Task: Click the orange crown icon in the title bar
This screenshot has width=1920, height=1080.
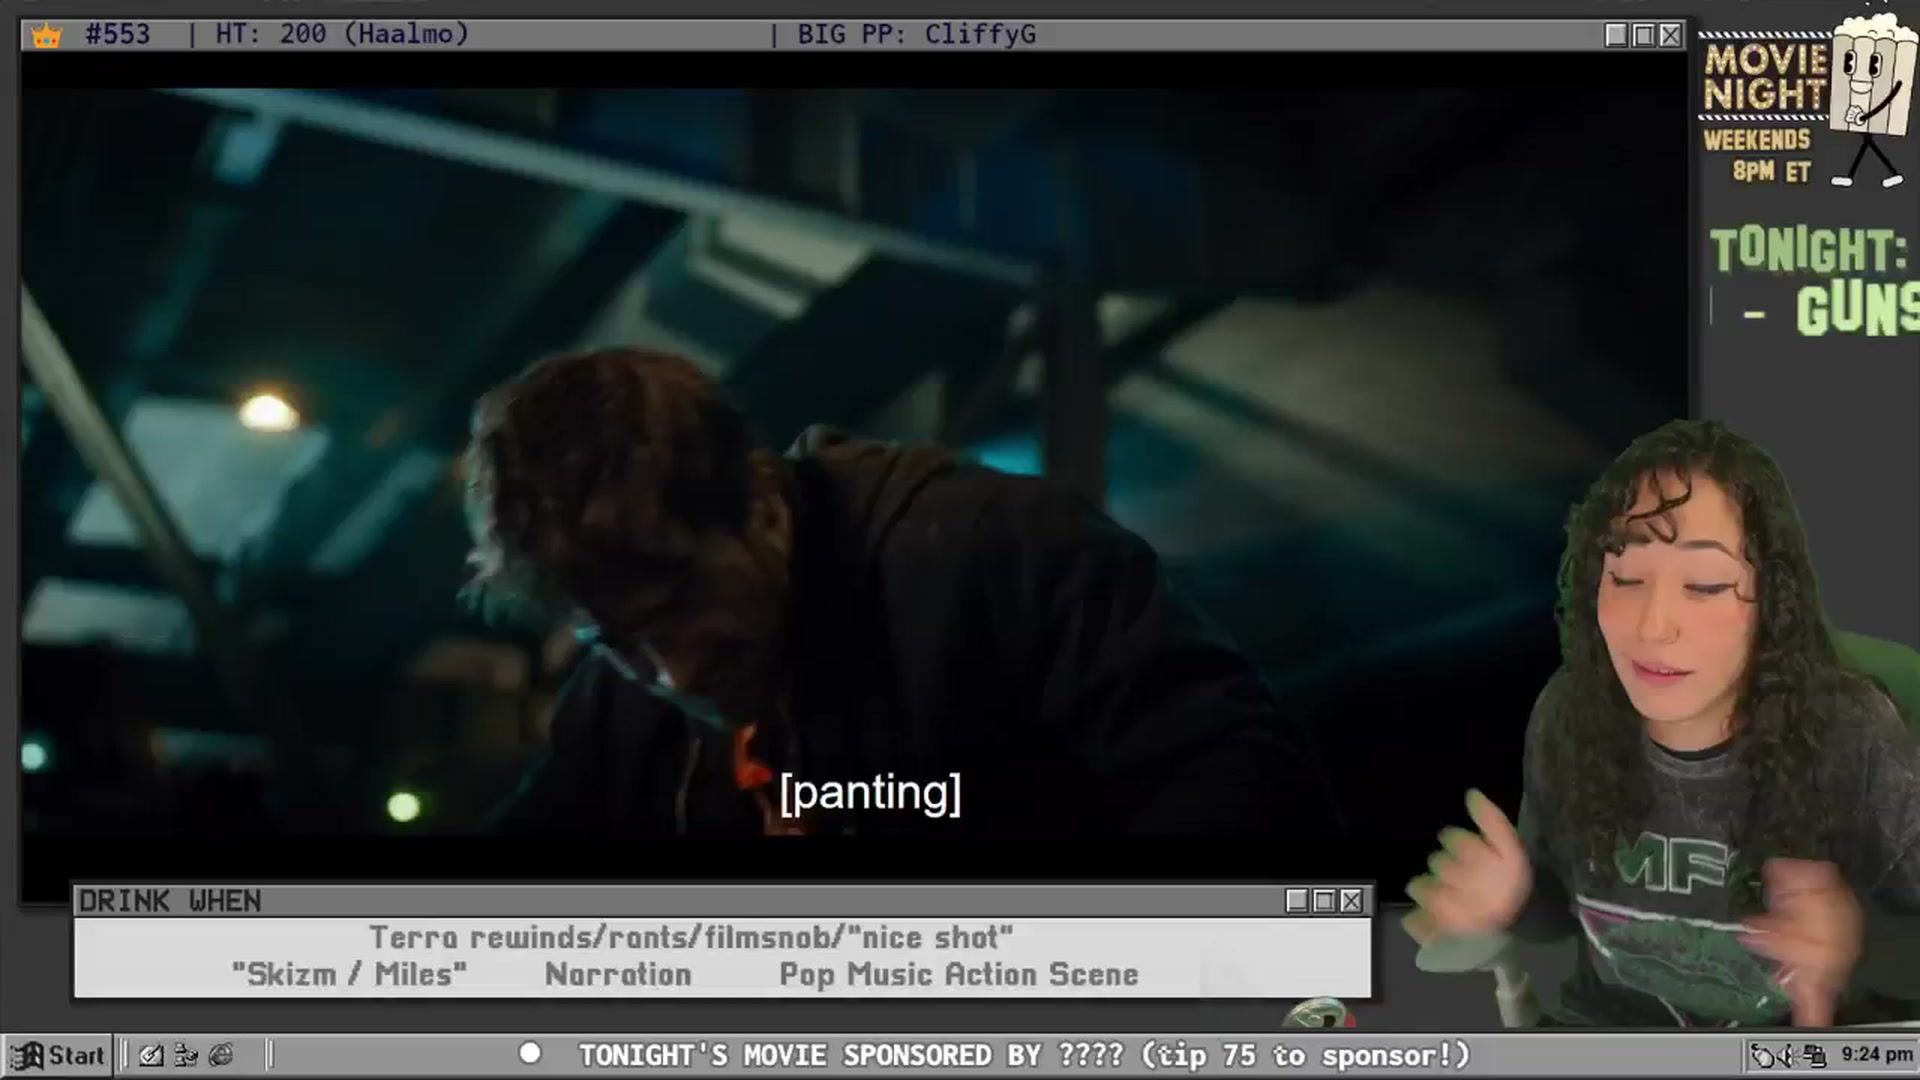Action: tap(46, 36)
